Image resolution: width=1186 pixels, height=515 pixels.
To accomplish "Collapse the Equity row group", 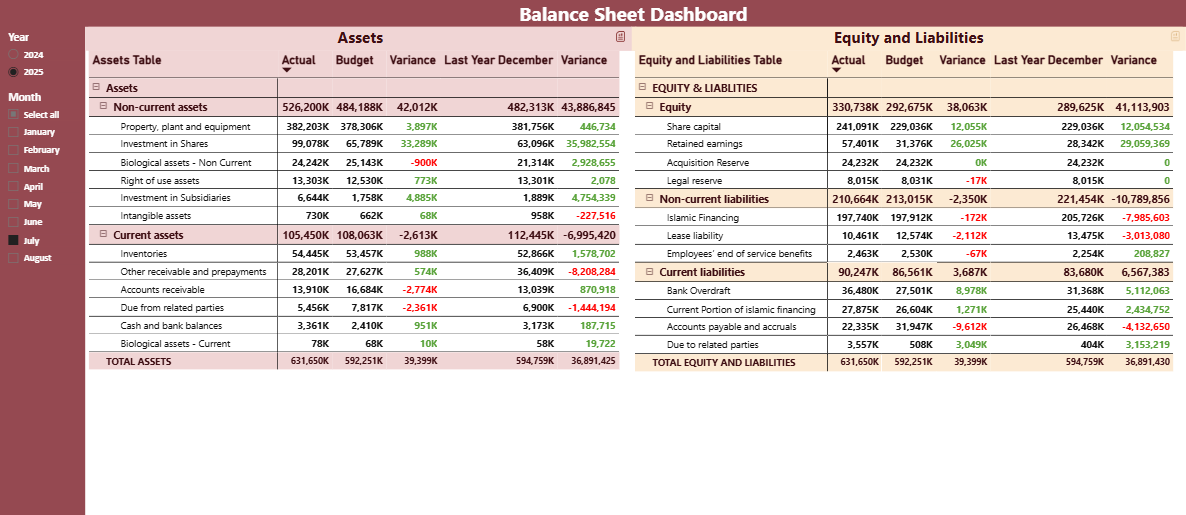I will point(650,106).
